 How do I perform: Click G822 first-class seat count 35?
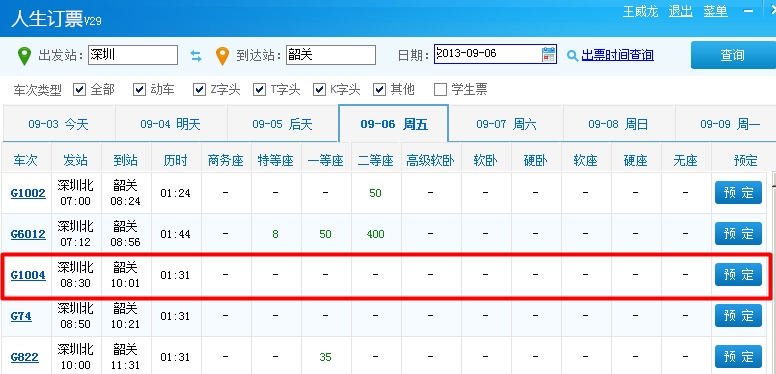(326, 357)
